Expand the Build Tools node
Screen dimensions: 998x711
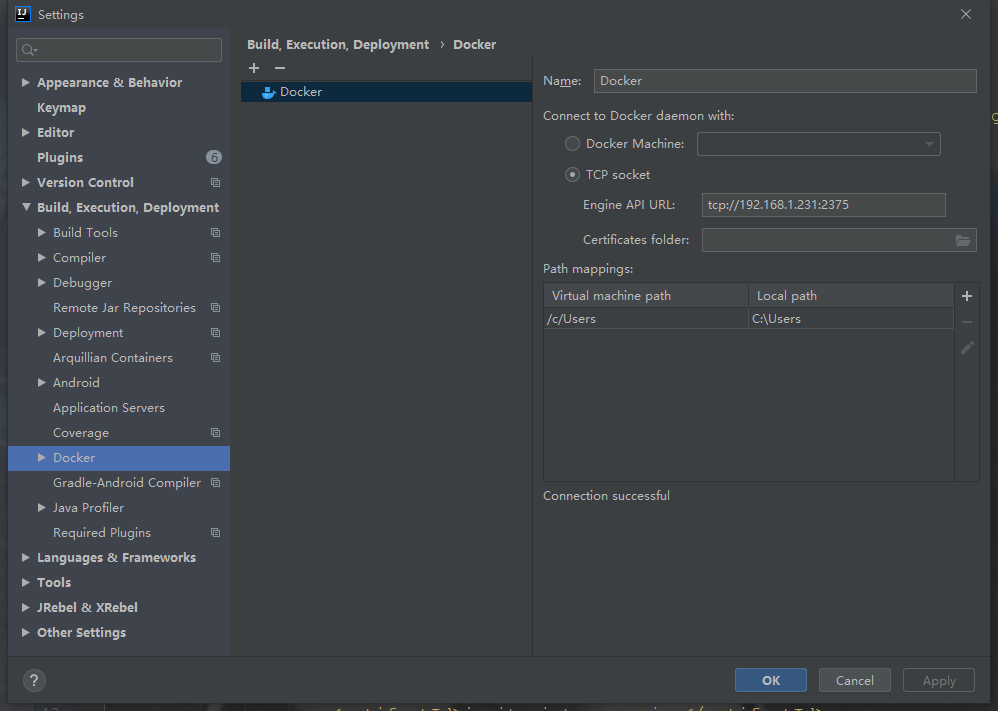(x=41, y=233)
